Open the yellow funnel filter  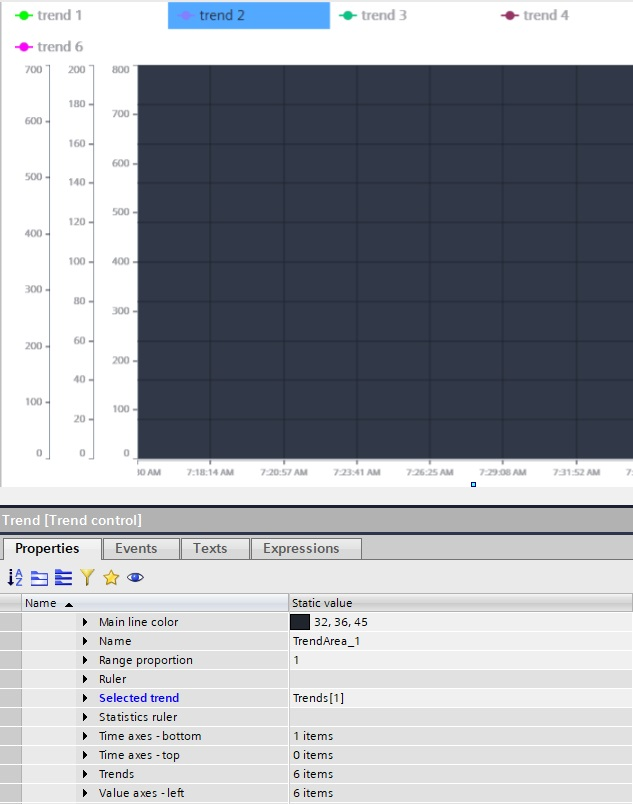coord(87,577)
